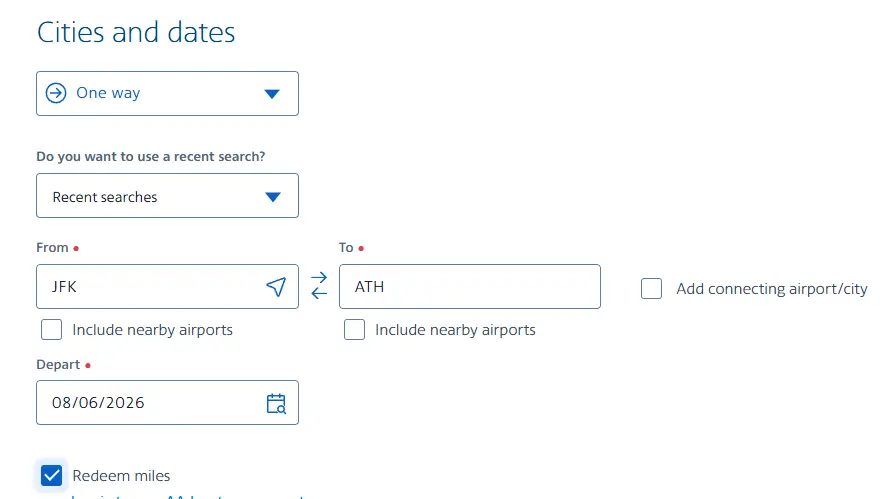Click the partially visible link below Redeem miles
This screenshot has height=499, width=891.
(x=190, y=495)
